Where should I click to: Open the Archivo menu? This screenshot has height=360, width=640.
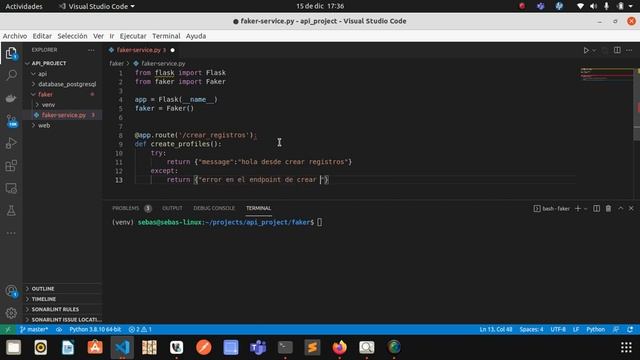pyautogui.click(x=15, y=36)
